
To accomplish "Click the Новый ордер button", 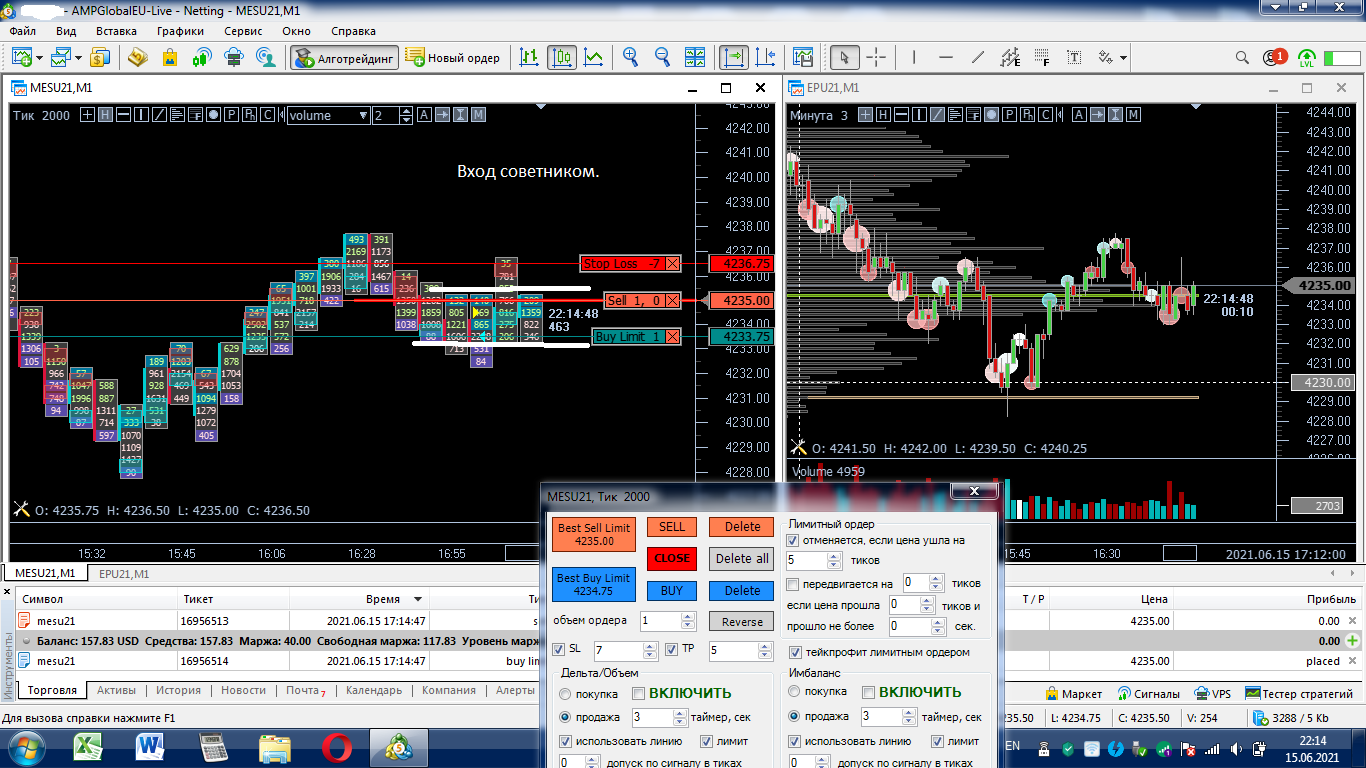I will coord(454,58).
